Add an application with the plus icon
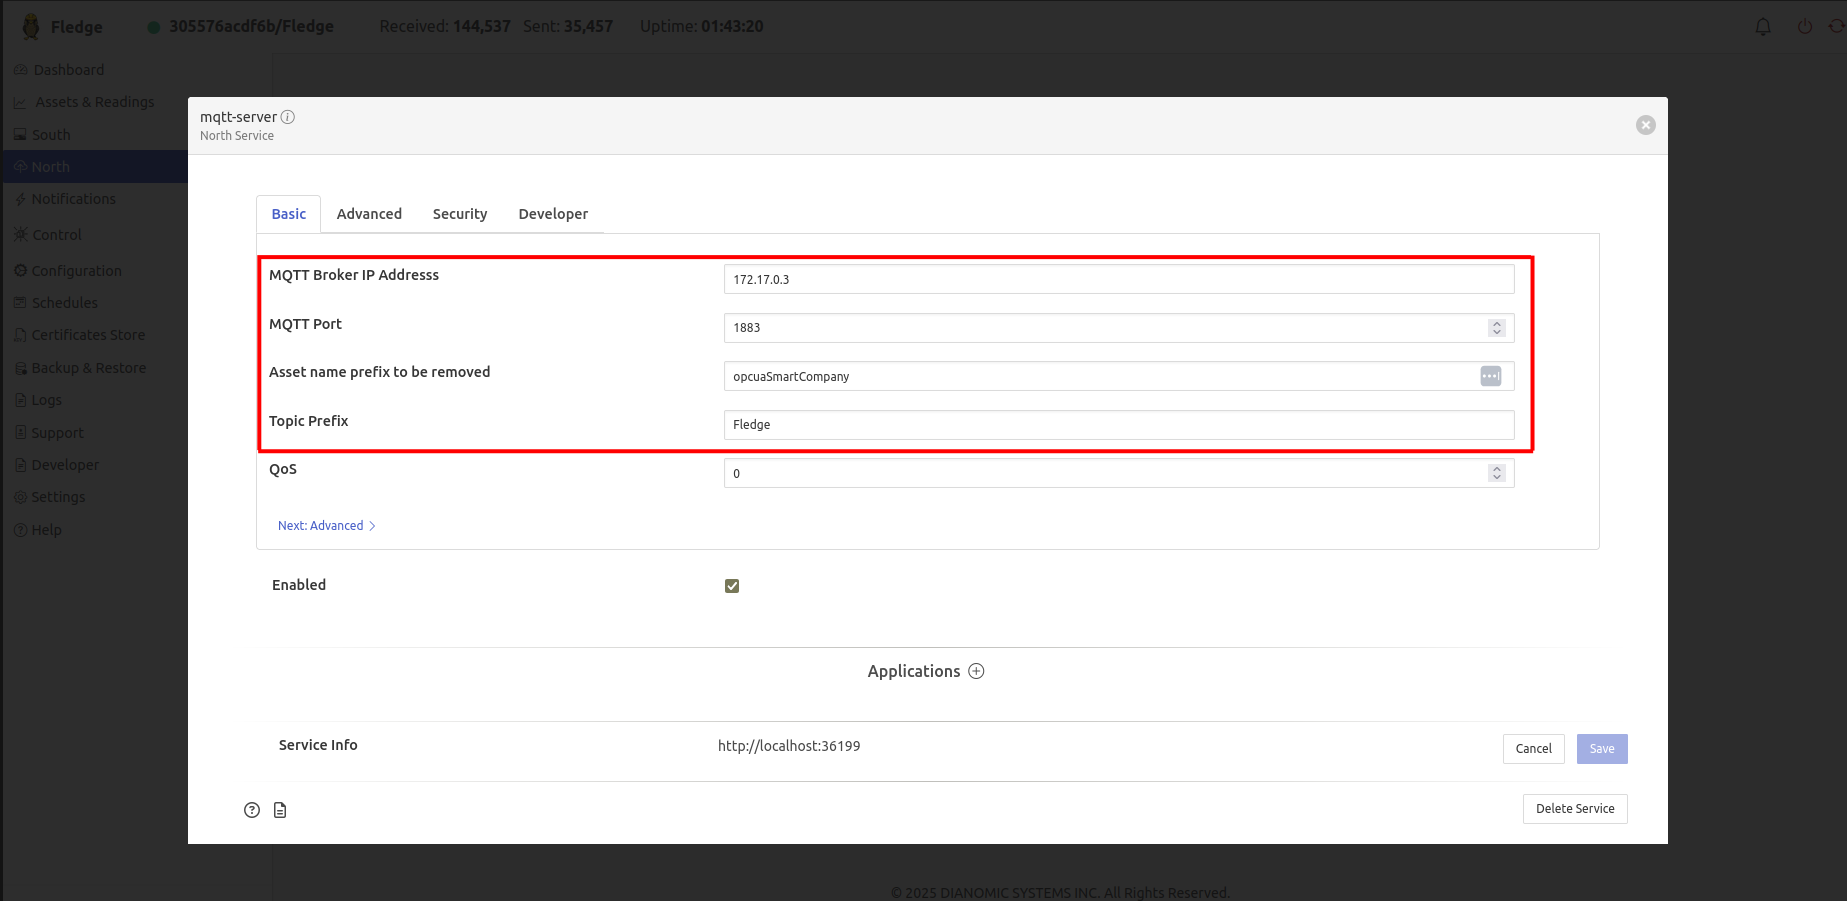Viewport: 1847px width, 901px height. click(976, 671)
